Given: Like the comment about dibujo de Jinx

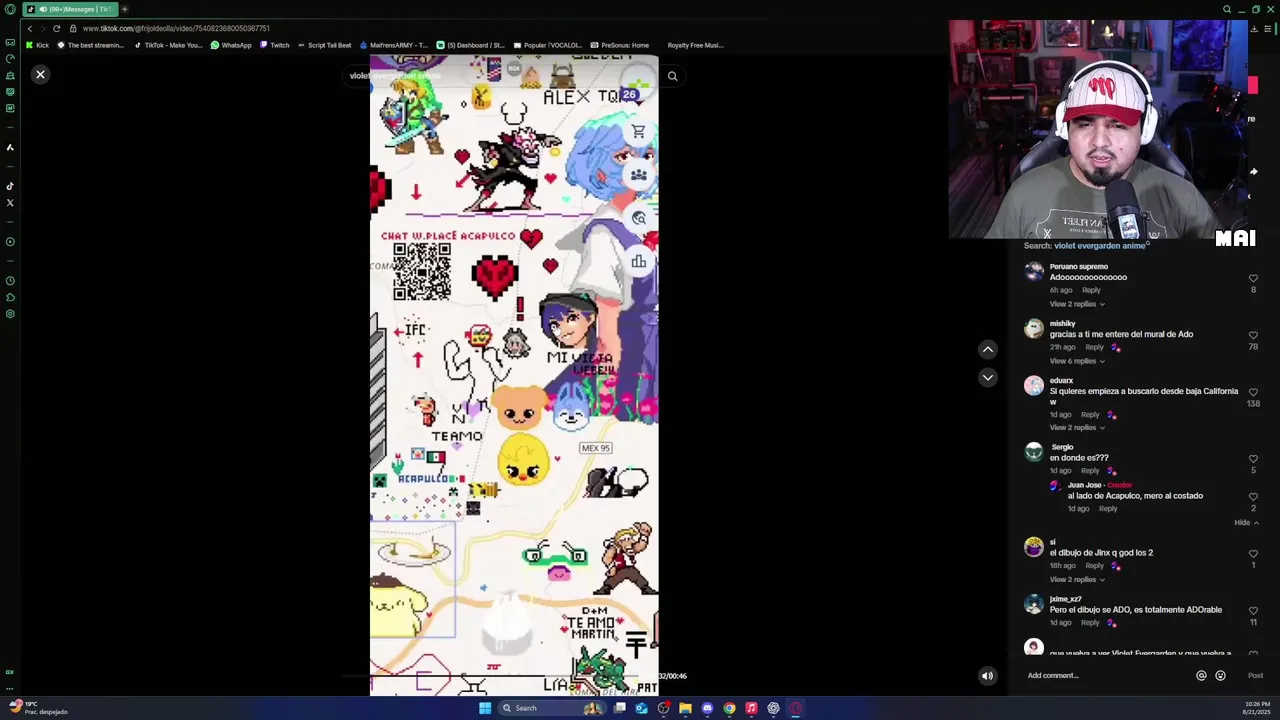Looking at the screenshot, I should click(x=1253, y=554).
